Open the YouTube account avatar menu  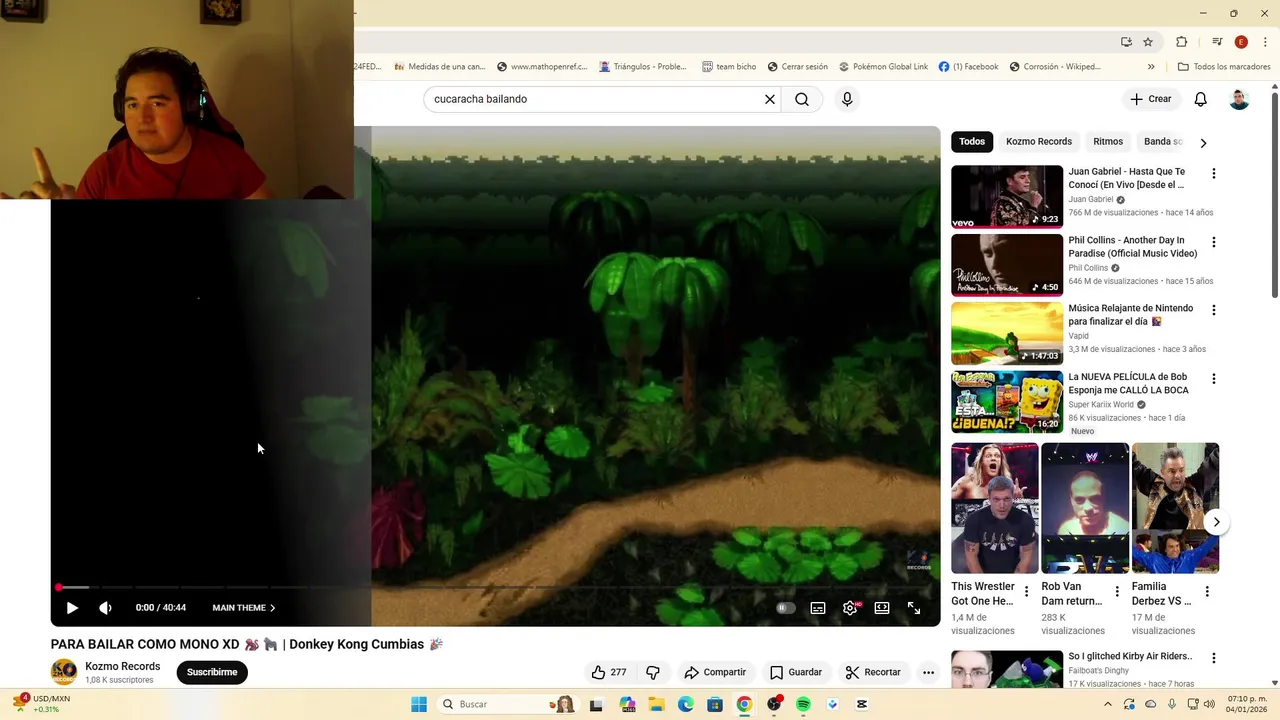click(x=1239, y=99)
